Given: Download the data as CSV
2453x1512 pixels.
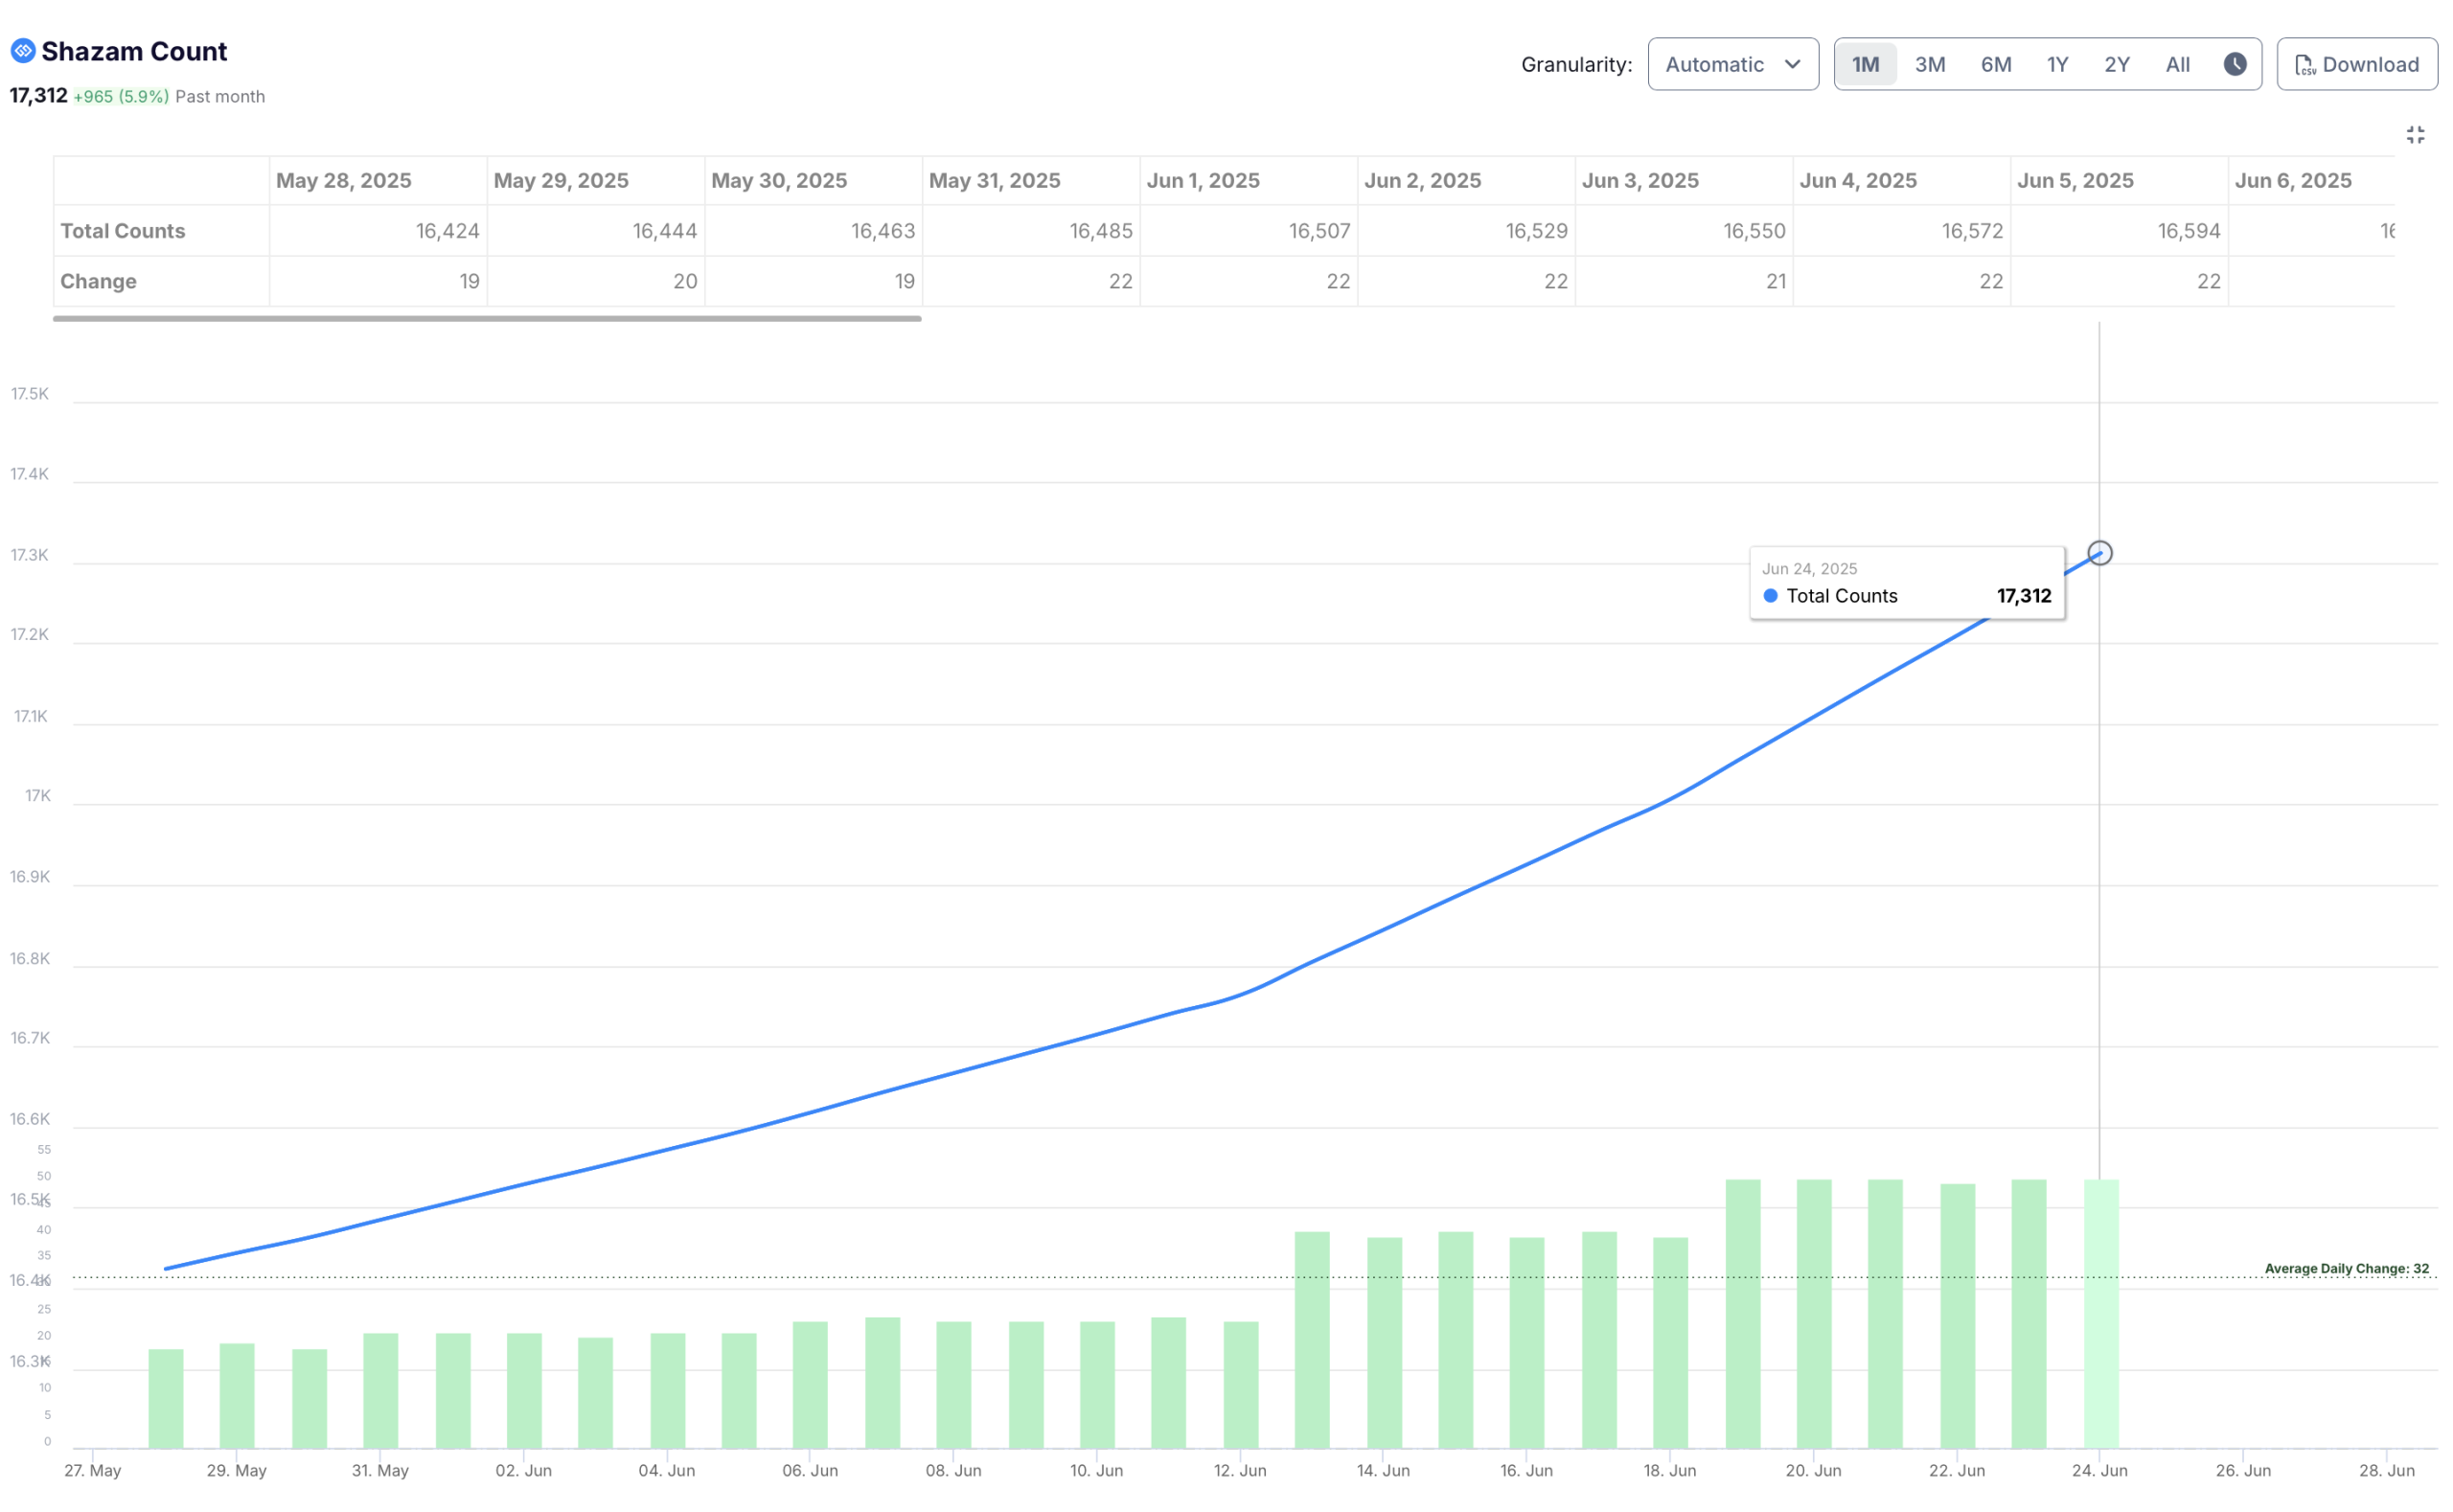Looking at the screenshot, I should [2356, 64].
